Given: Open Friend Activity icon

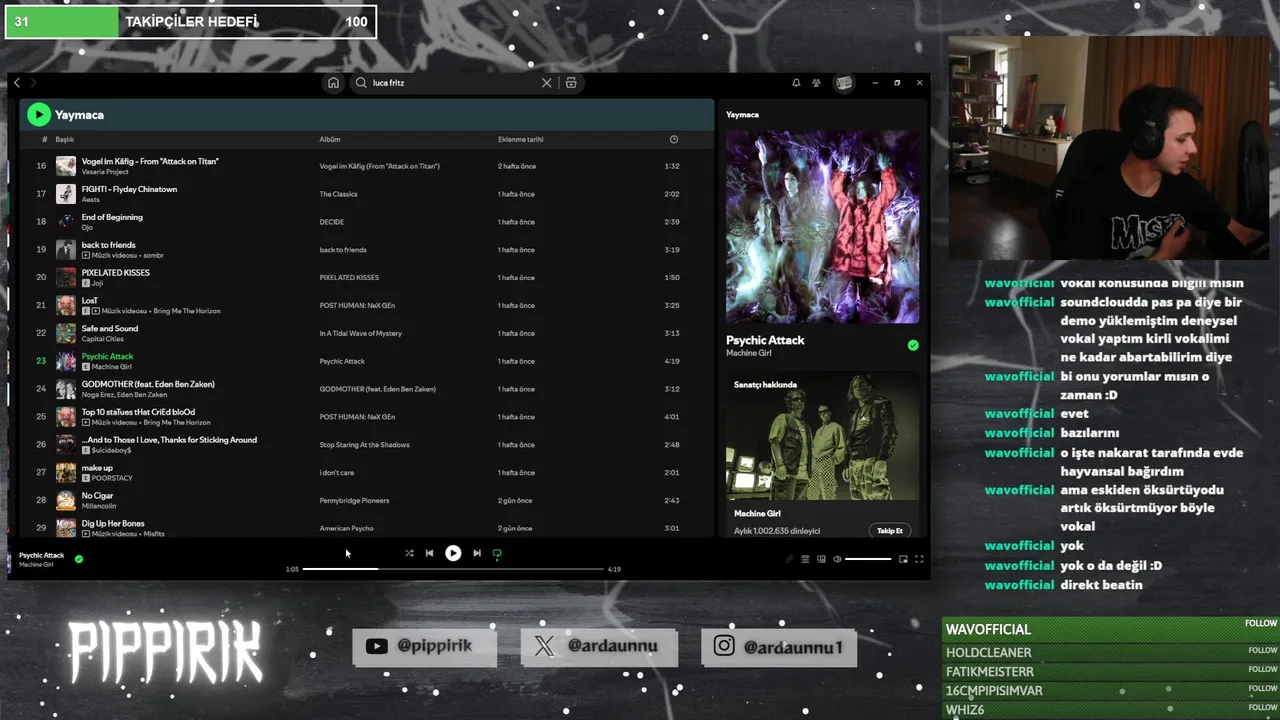Looking at the screenshot, I should (816, 83).
